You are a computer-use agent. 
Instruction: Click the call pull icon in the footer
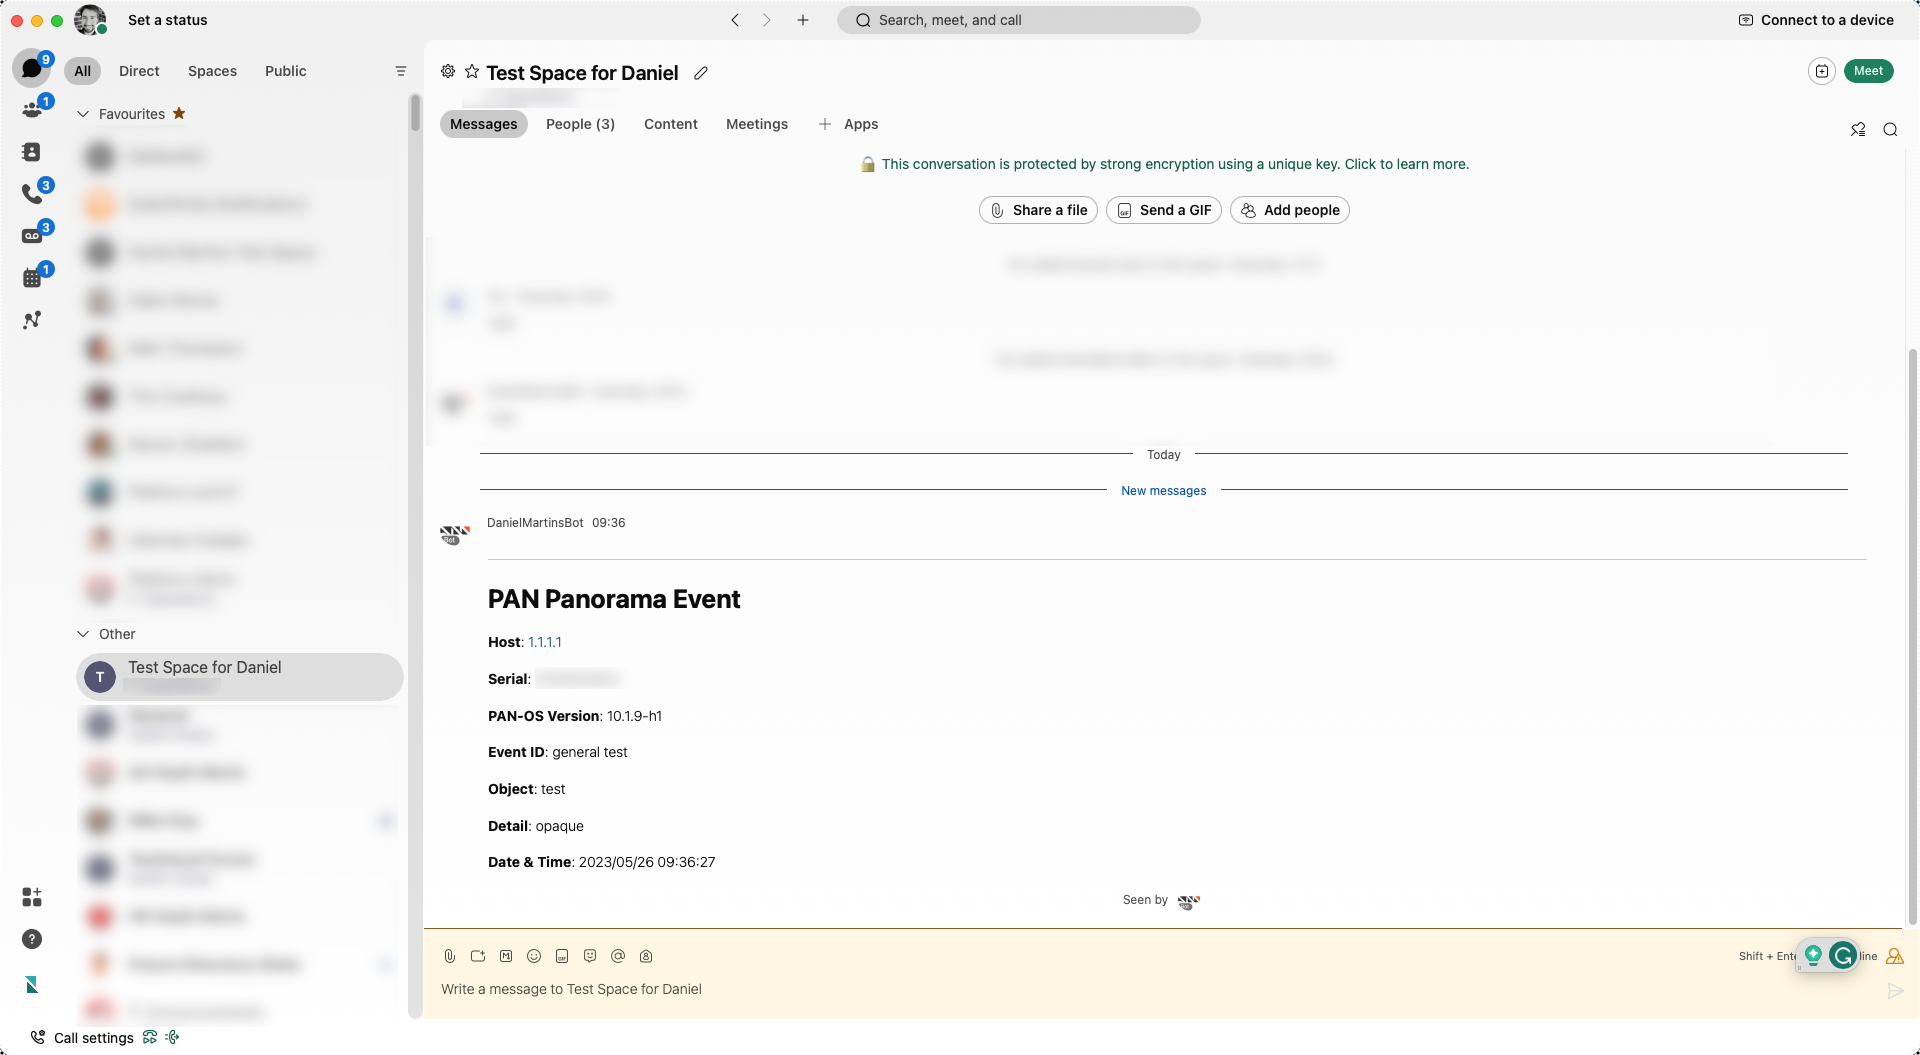click(x=172, y=1037)
